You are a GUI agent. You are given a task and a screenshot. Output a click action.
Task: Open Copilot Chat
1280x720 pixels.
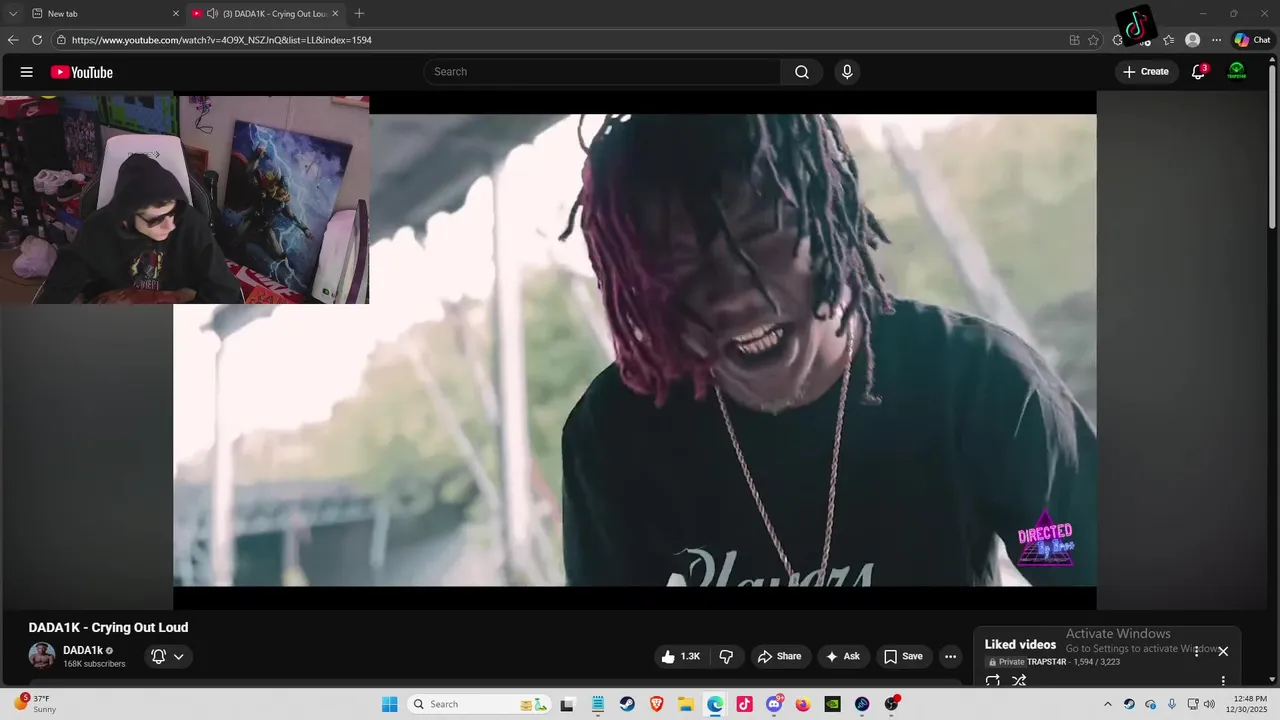1252,40
